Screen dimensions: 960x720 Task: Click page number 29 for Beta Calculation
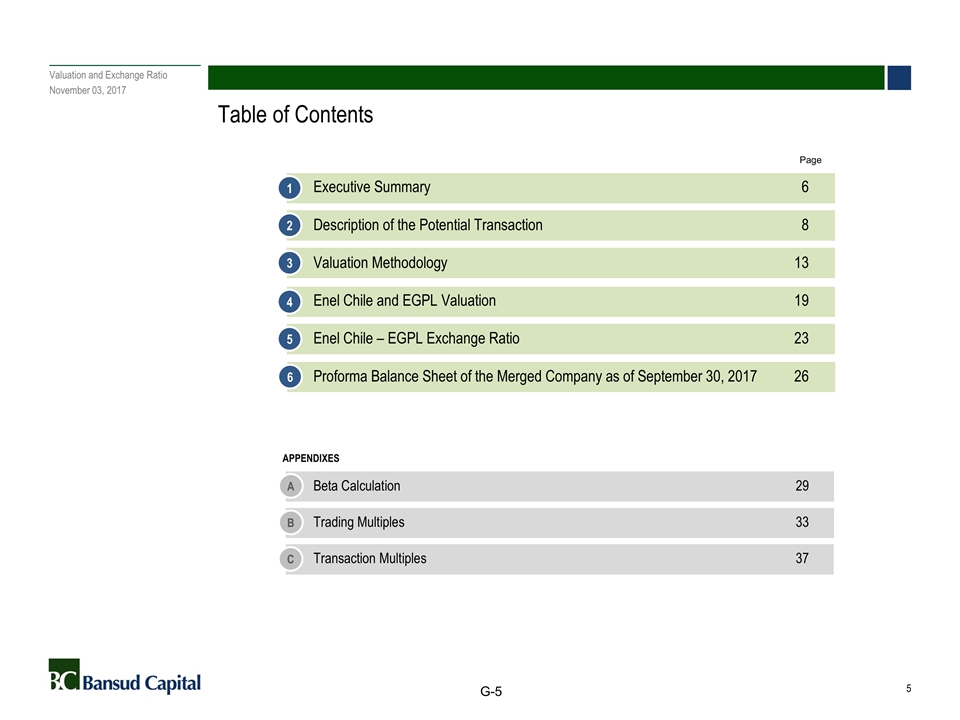pyautogui.click(x=802, y=486)
